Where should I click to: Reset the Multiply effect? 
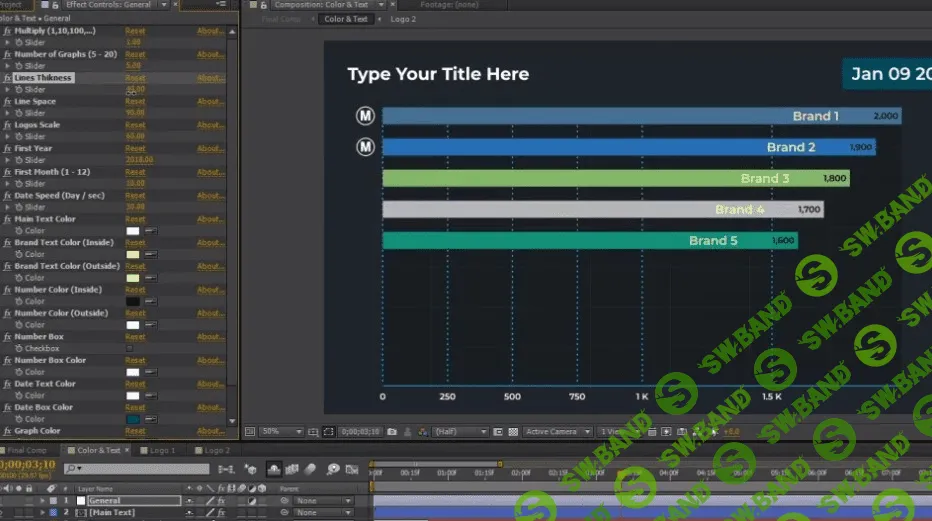(135, 31)
